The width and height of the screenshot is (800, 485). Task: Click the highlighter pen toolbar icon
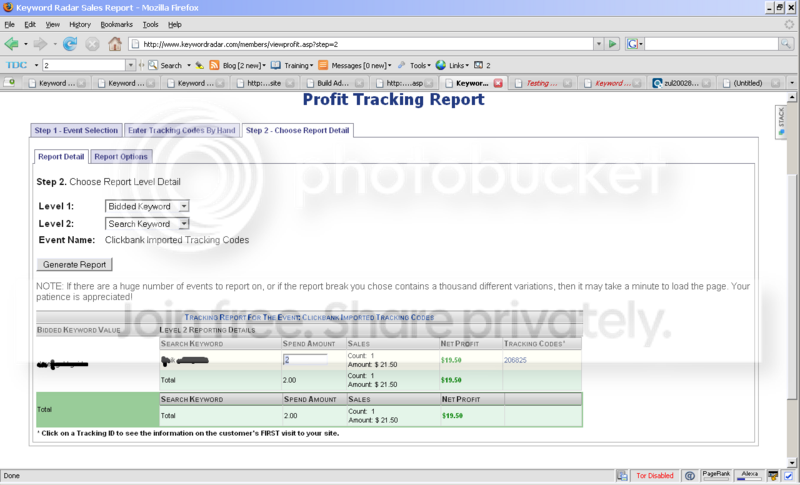tap(199, 65)
